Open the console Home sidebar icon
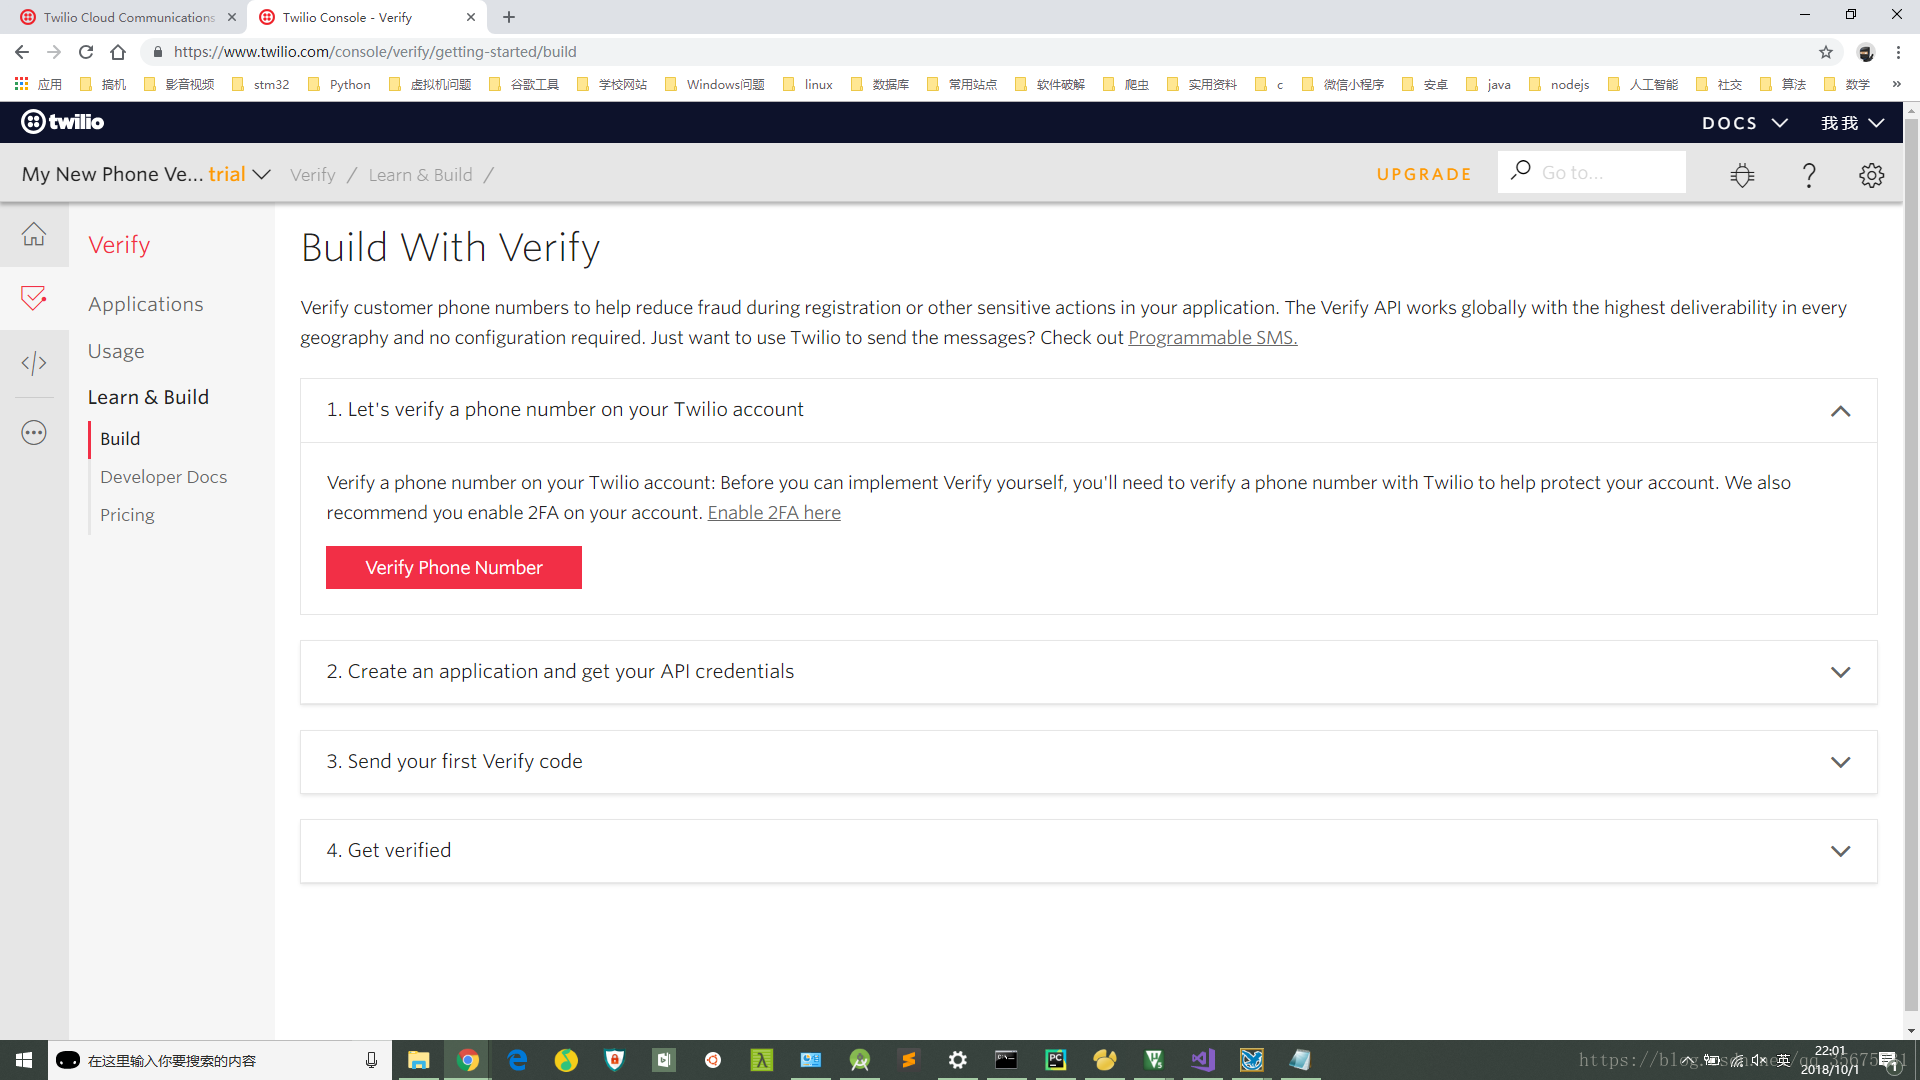The width and height of the screenshot is (1920, 1080). (x=34, y=234)
